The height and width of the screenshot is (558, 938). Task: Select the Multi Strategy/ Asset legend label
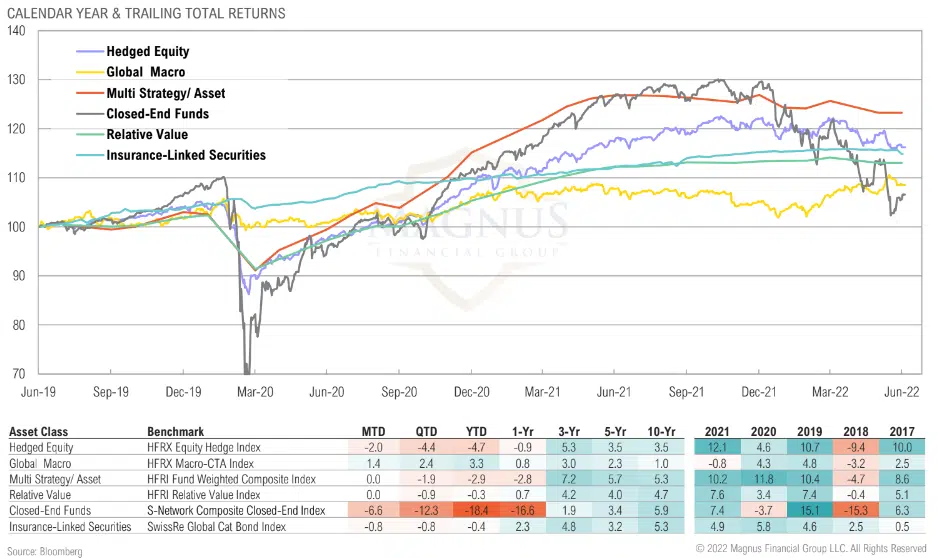click(x=166, y=93)
